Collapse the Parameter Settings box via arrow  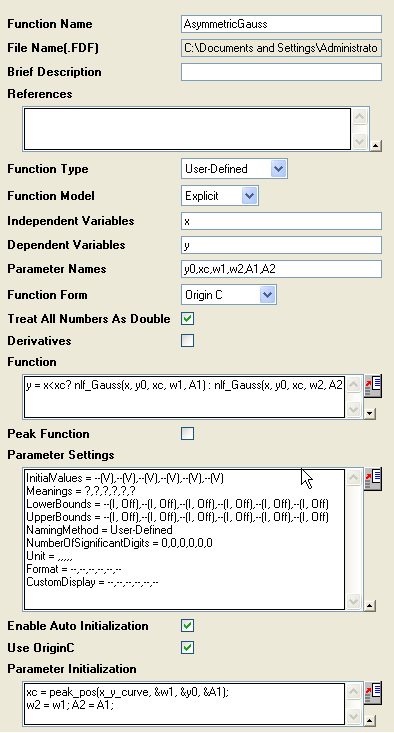coord(370,606)
